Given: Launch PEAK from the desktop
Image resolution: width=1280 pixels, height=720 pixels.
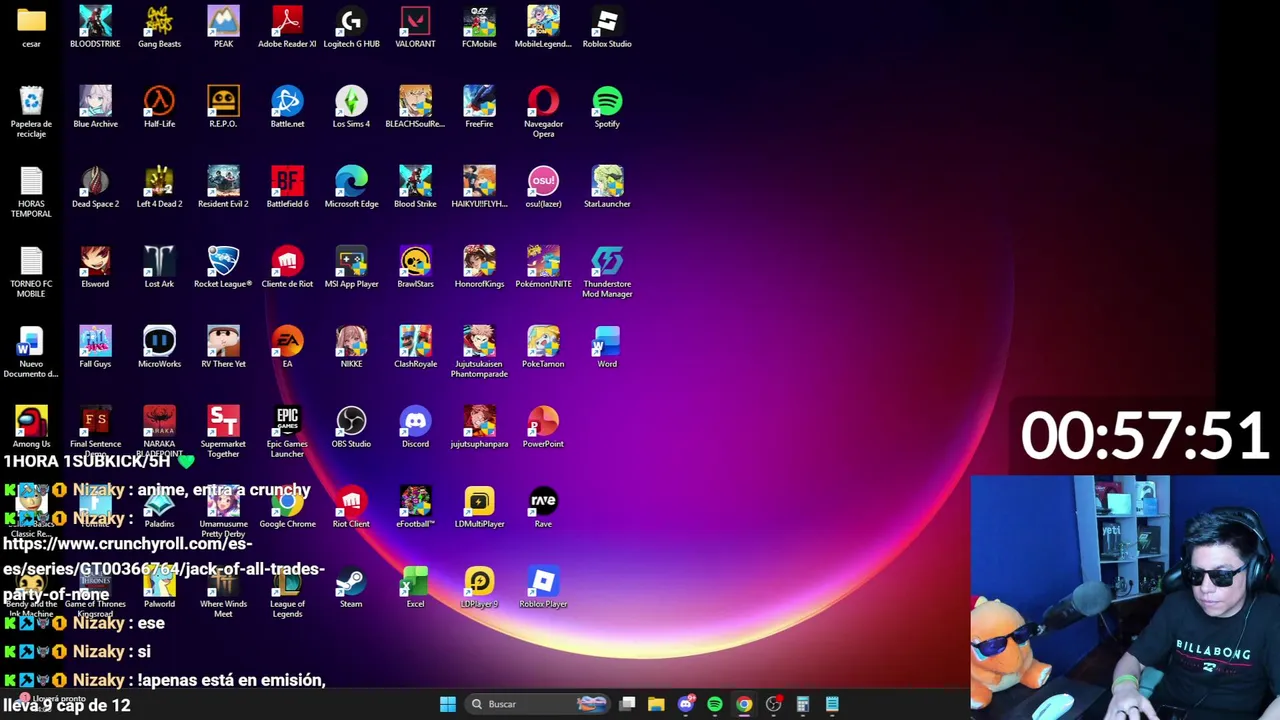Looking at the screenshot, I should pos(223,27).
